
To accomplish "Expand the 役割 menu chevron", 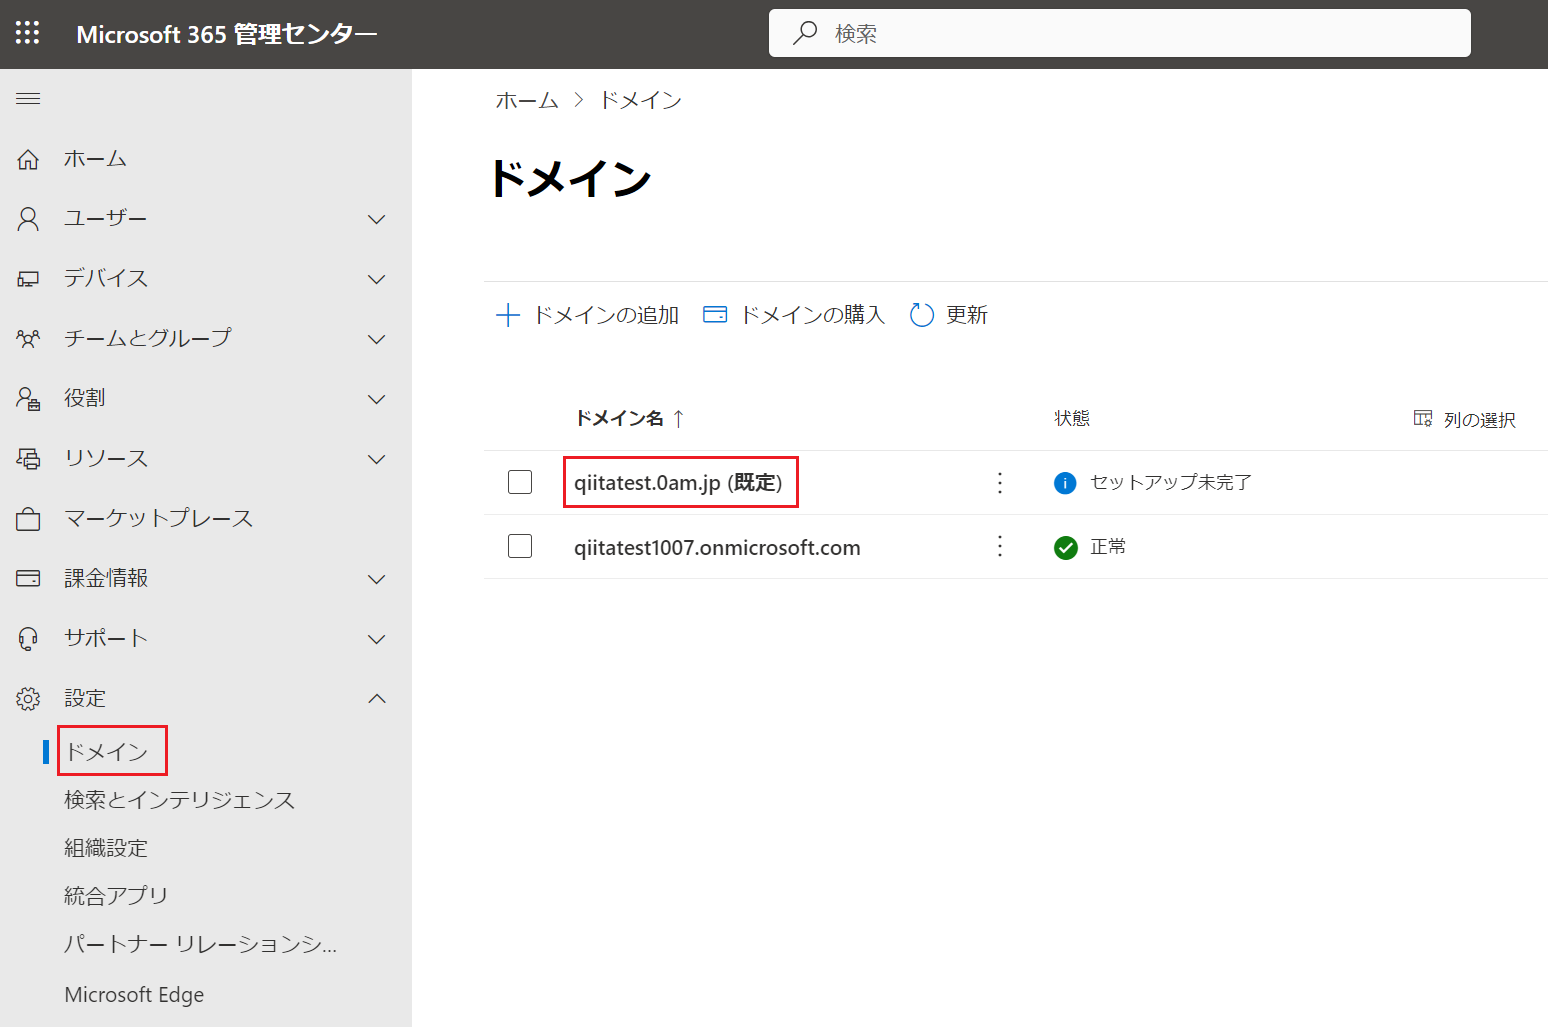I will click(377, 399).
